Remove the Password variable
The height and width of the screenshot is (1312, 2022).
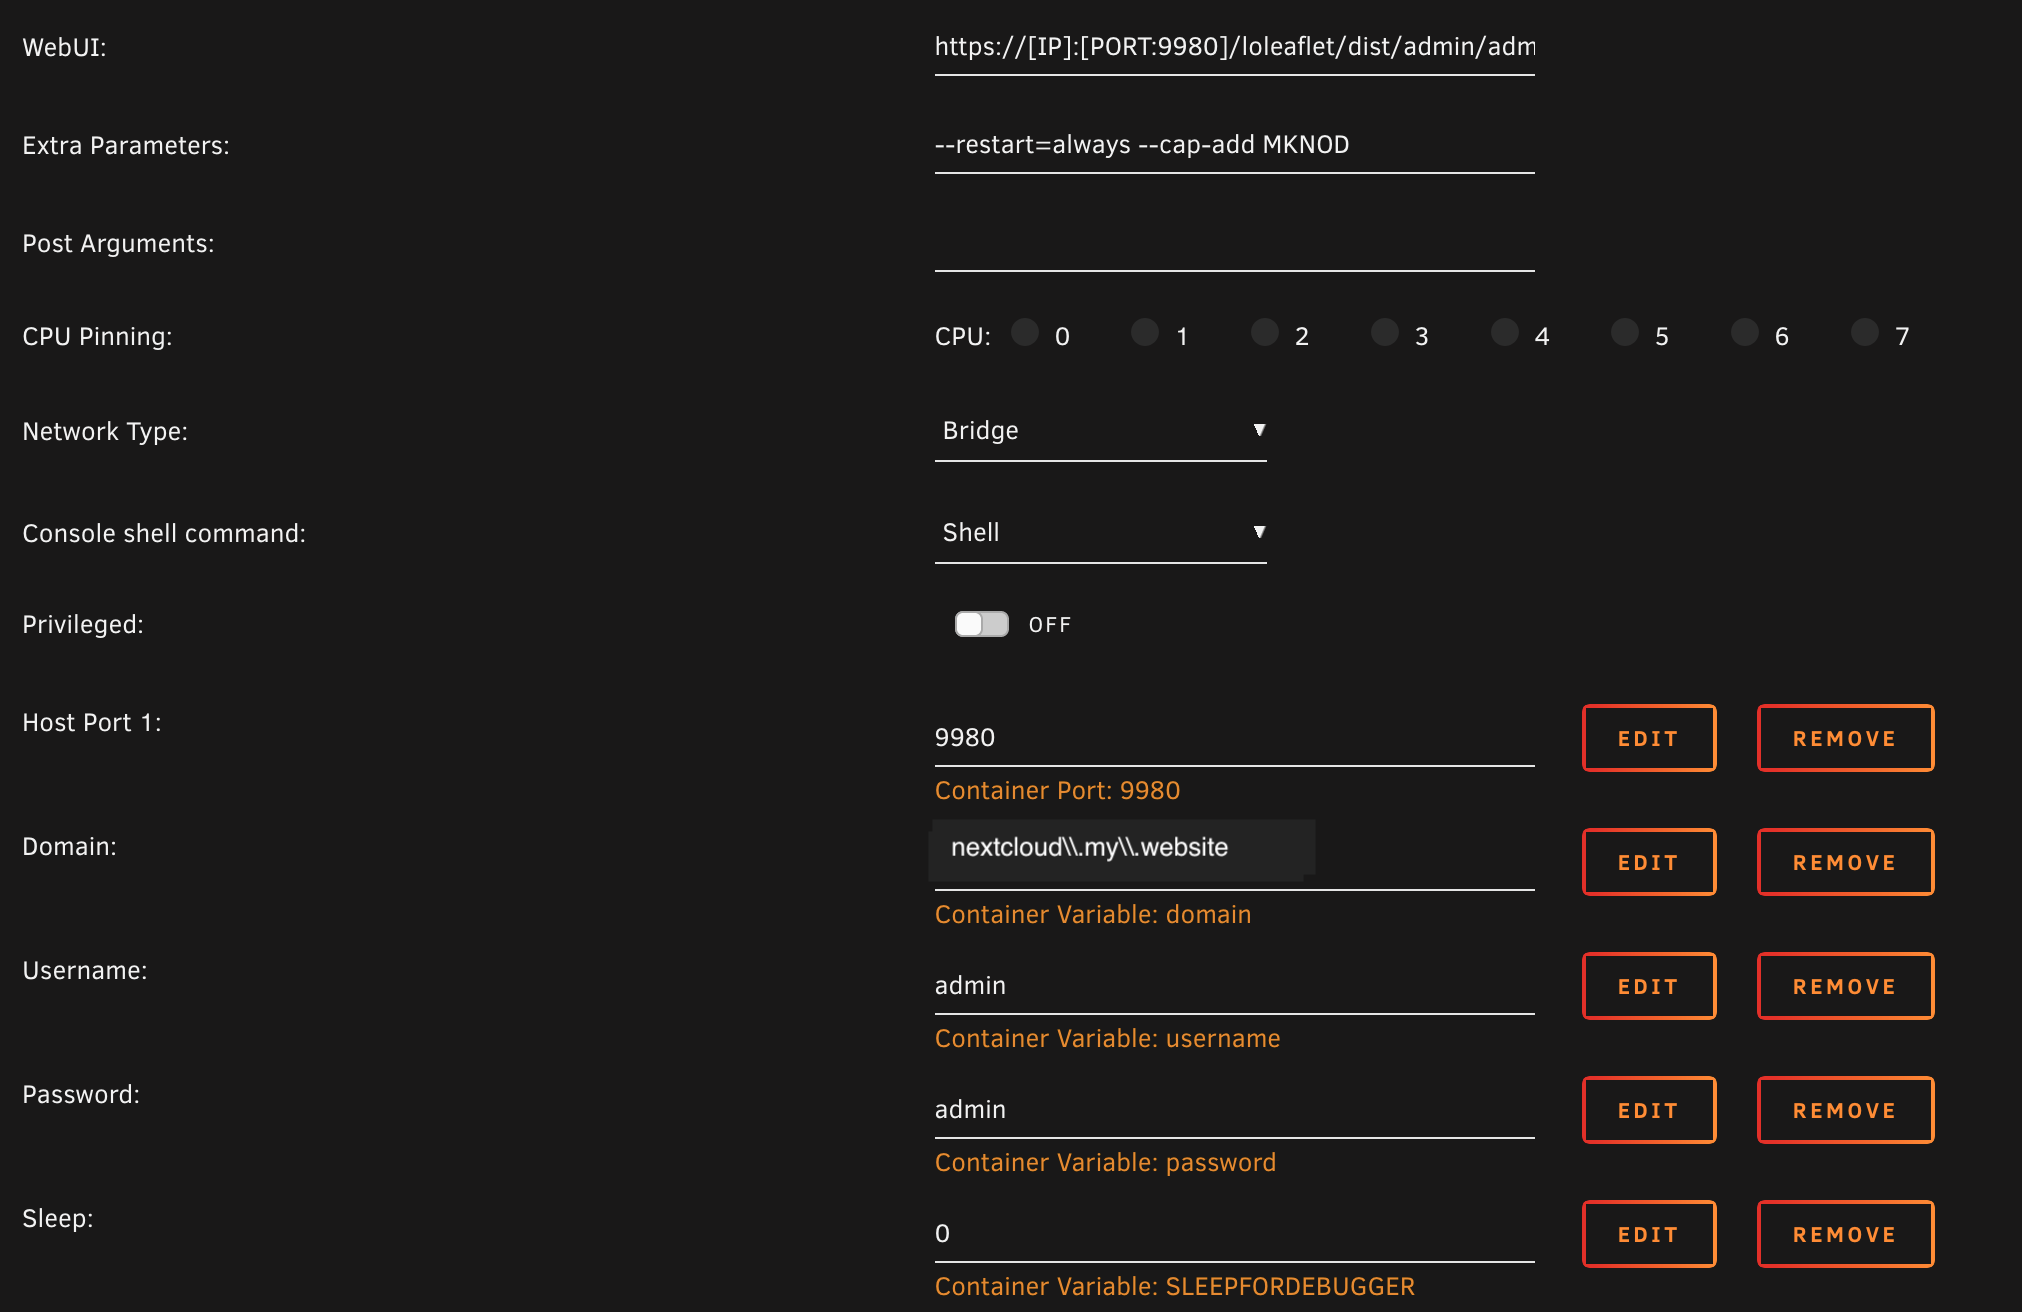[x=1845, y=1110]
